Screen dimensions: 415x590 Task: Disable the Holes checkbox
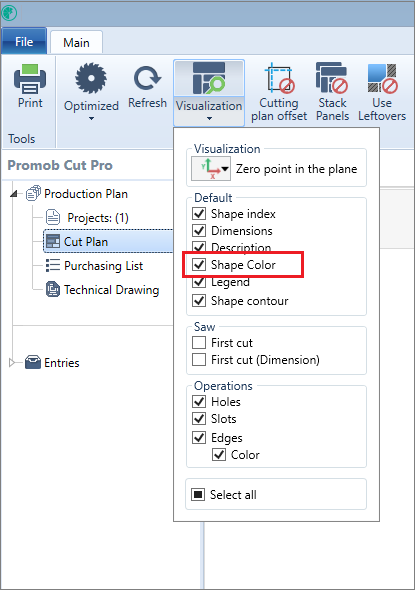point(199,401)
